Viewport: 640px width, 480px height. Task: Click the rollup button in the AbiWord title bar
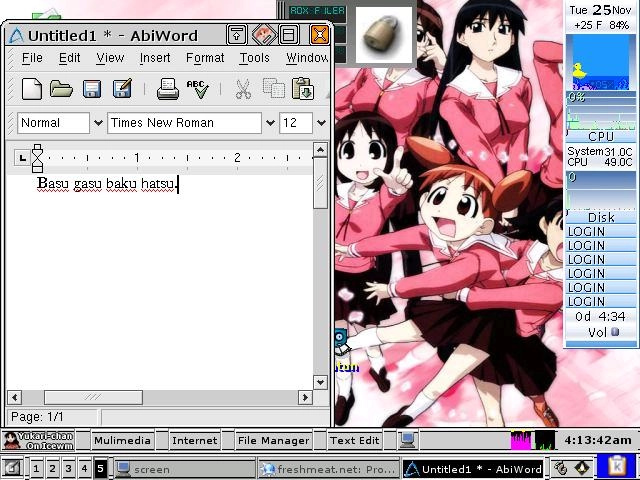[236, 35]
